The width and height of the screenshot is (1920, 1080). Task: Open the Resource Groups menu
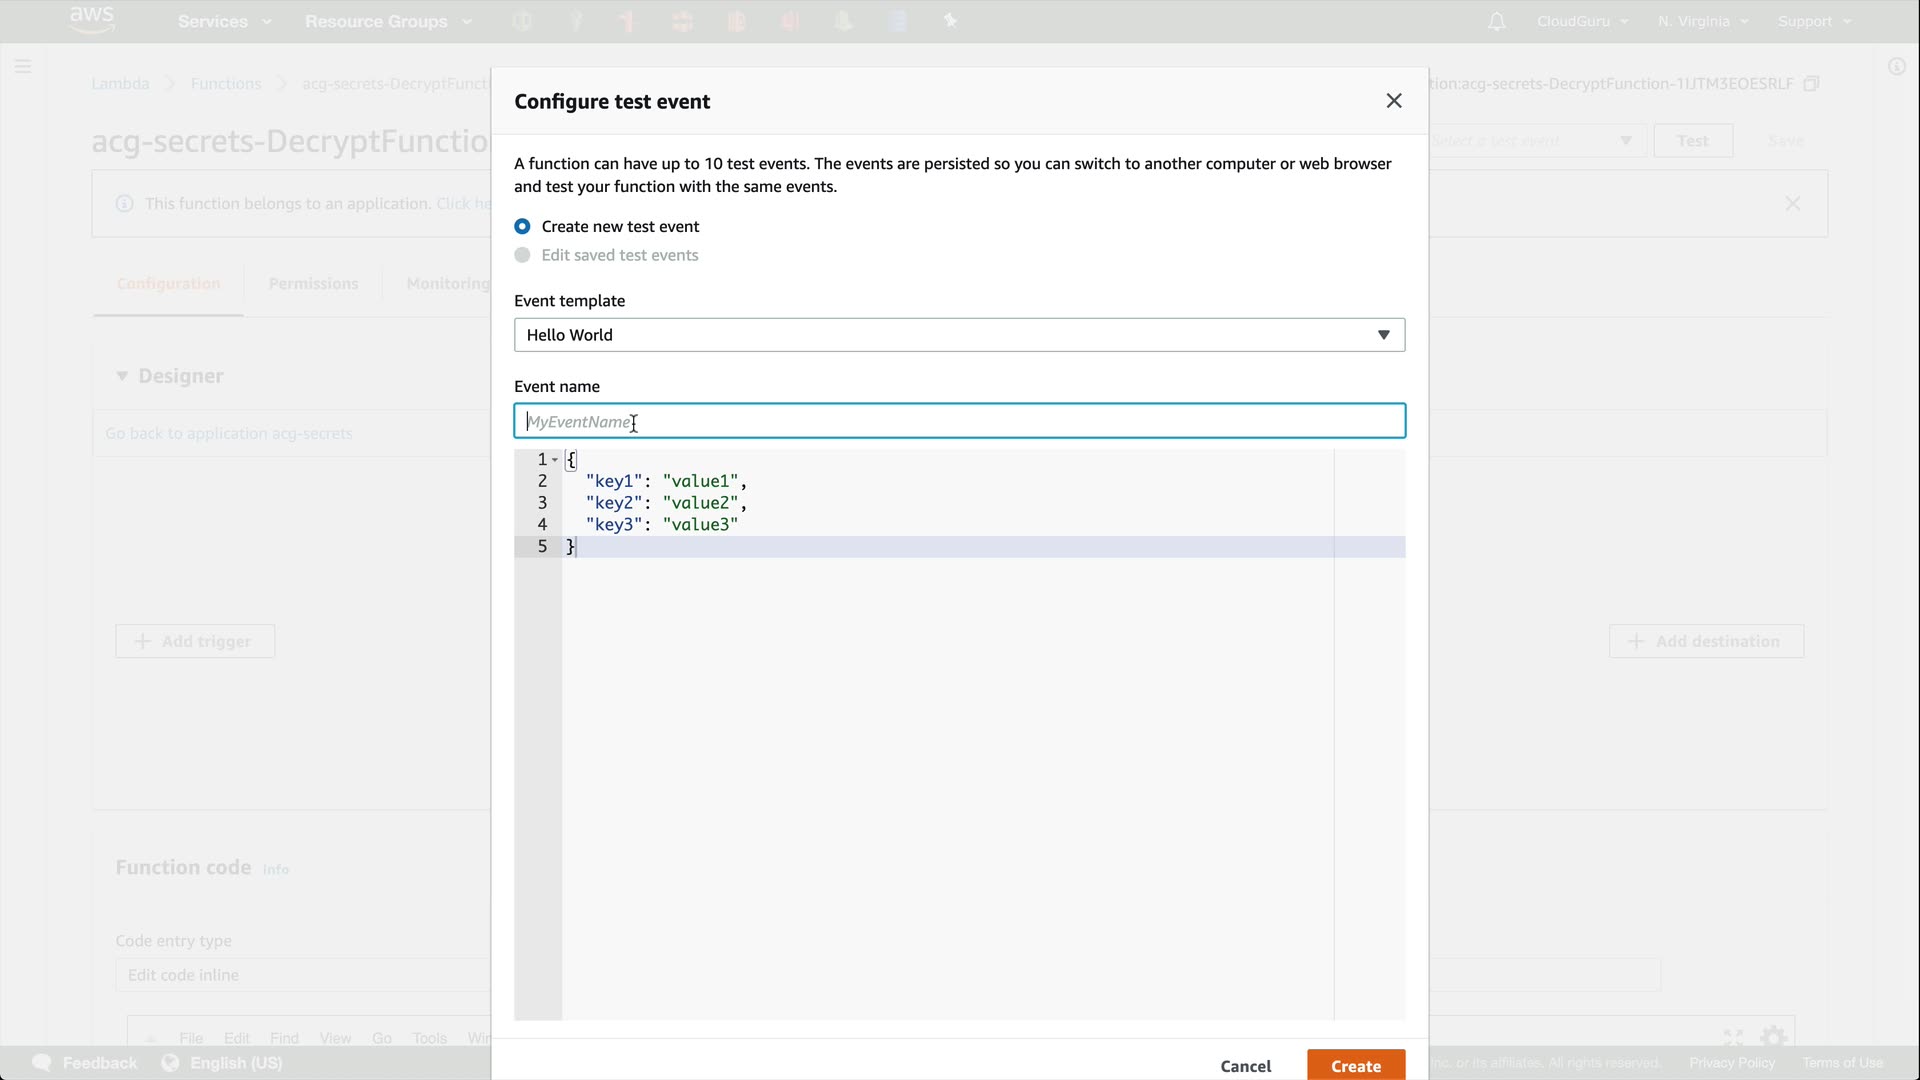387,21
